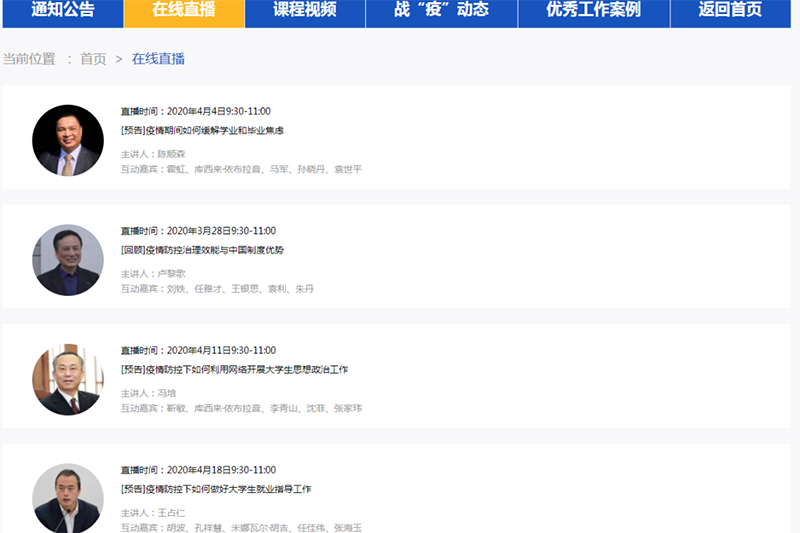Select the highlighted 在线直播 tab

point(183,11)
